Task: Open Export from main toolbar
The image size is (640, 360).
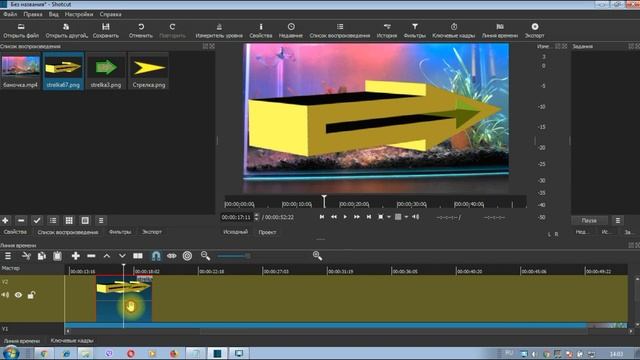Action: coord(535,31)
